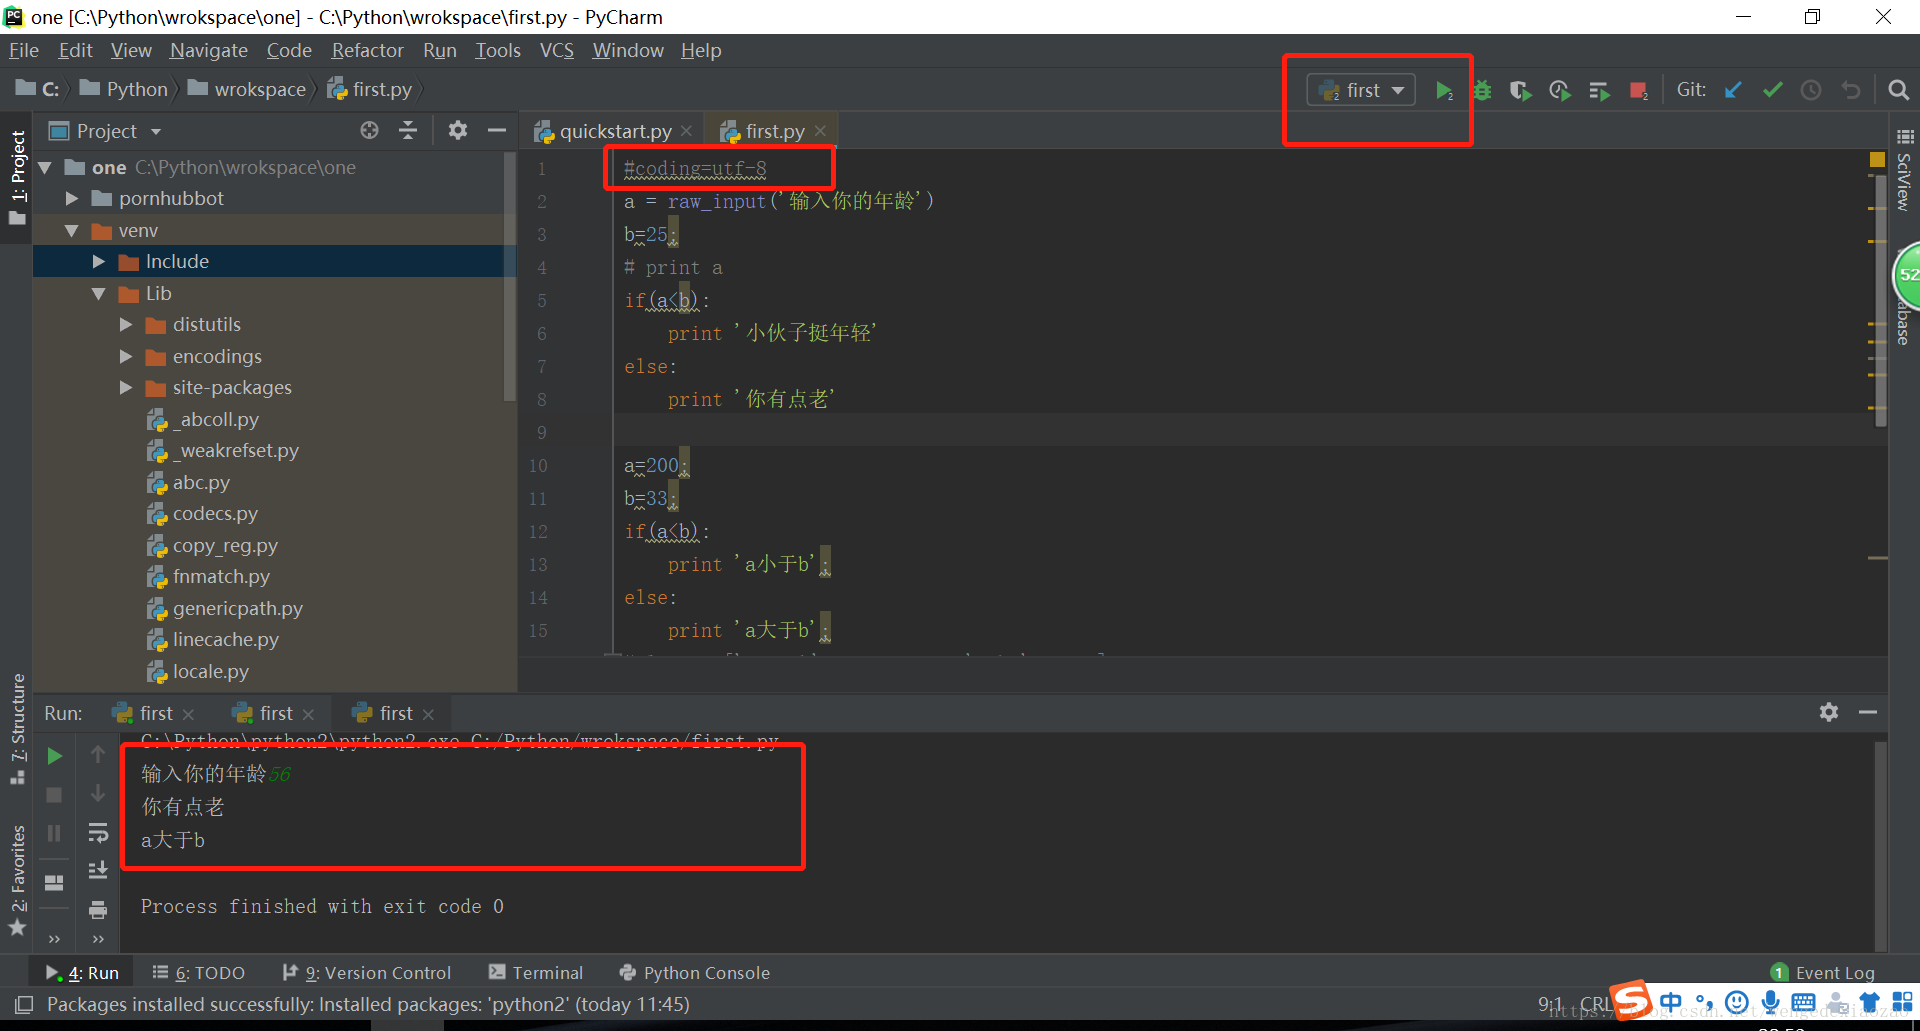Run first.py with coverage
1920x1031 pixels.
coord(1520,90)
